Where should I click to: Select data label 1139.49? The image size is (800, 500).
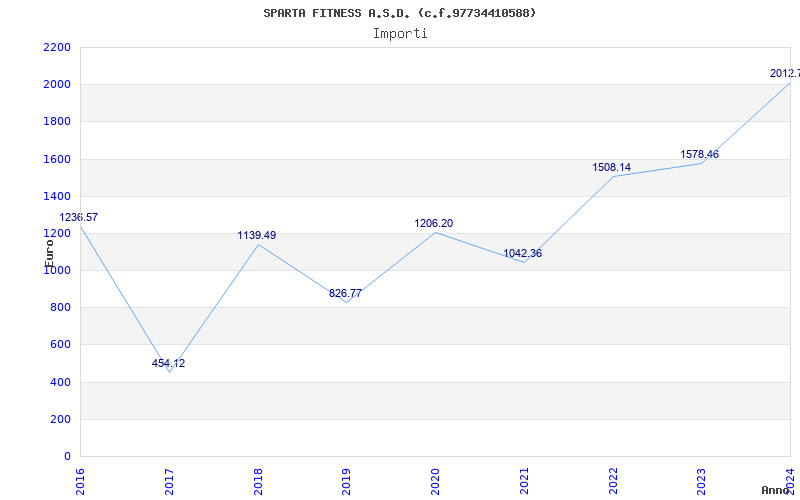[x=257, y=235]
